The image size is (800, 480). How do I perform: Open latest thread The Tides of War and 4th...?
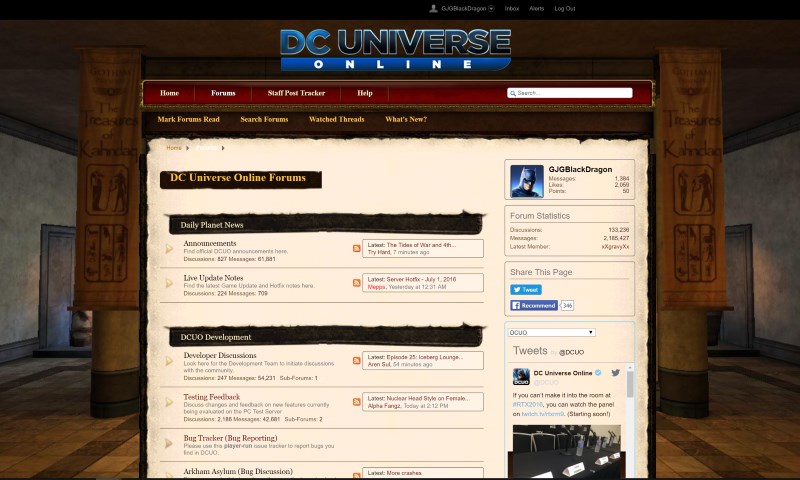coord(421,245)
